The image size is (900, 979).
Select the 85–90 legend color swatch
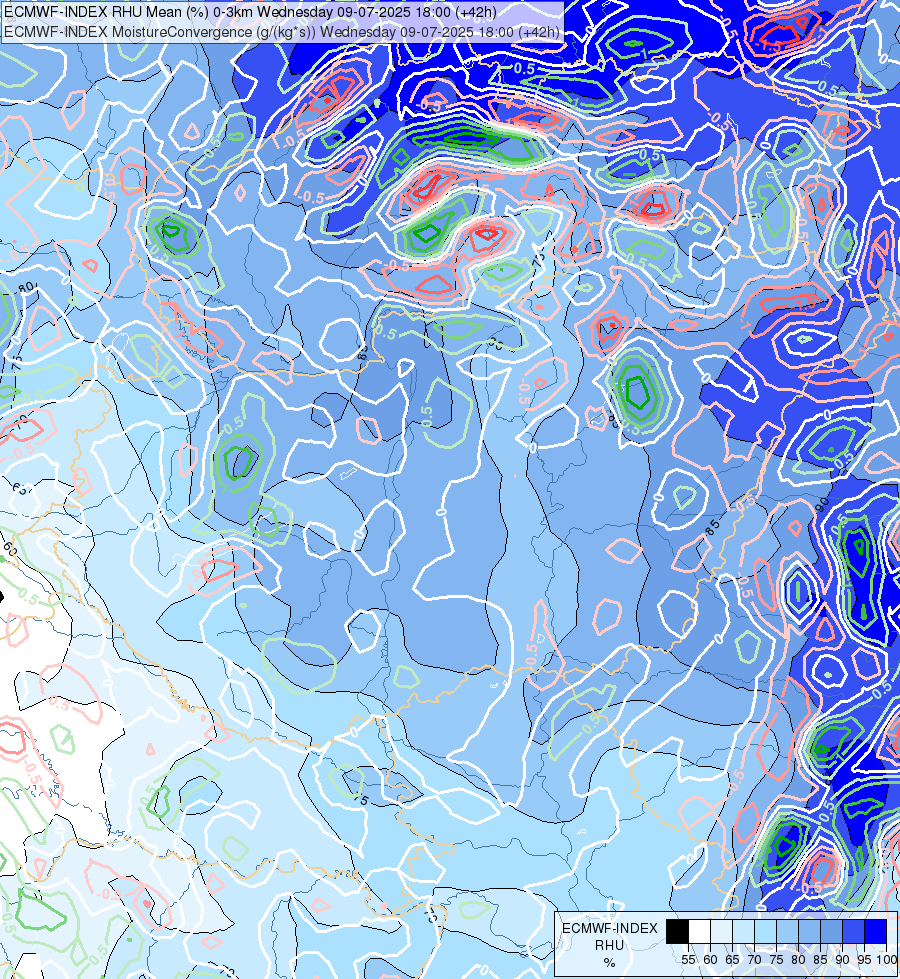click(x=831, y=931)
